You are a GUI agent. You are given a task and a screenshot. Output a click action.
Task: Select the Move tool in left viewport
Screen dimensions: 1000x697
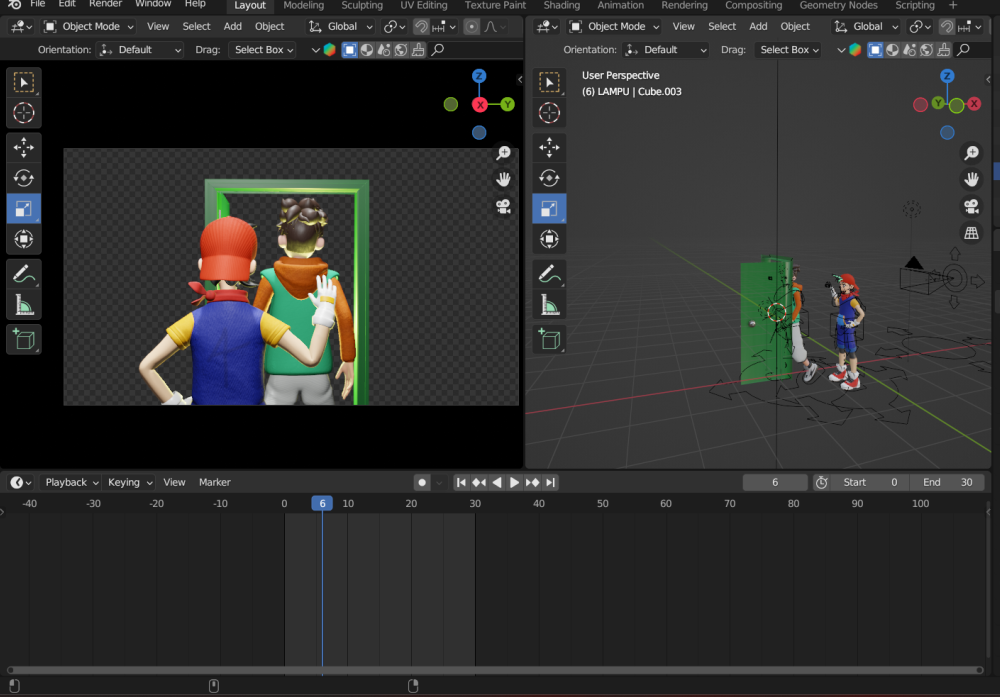24,147
